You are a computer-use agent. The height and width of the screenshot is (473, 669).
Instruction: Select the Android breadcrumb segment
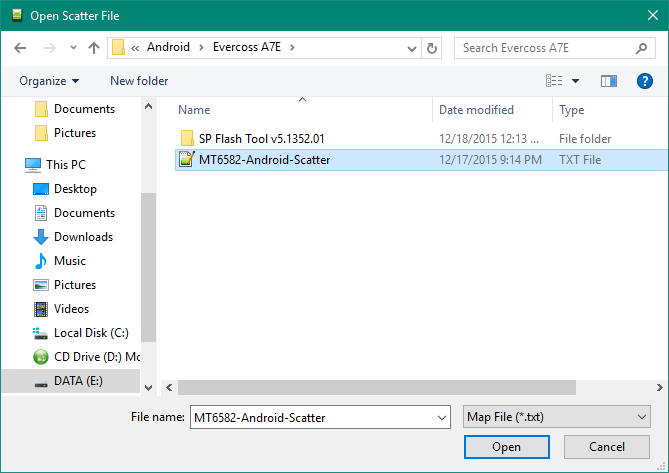[169, 47]
